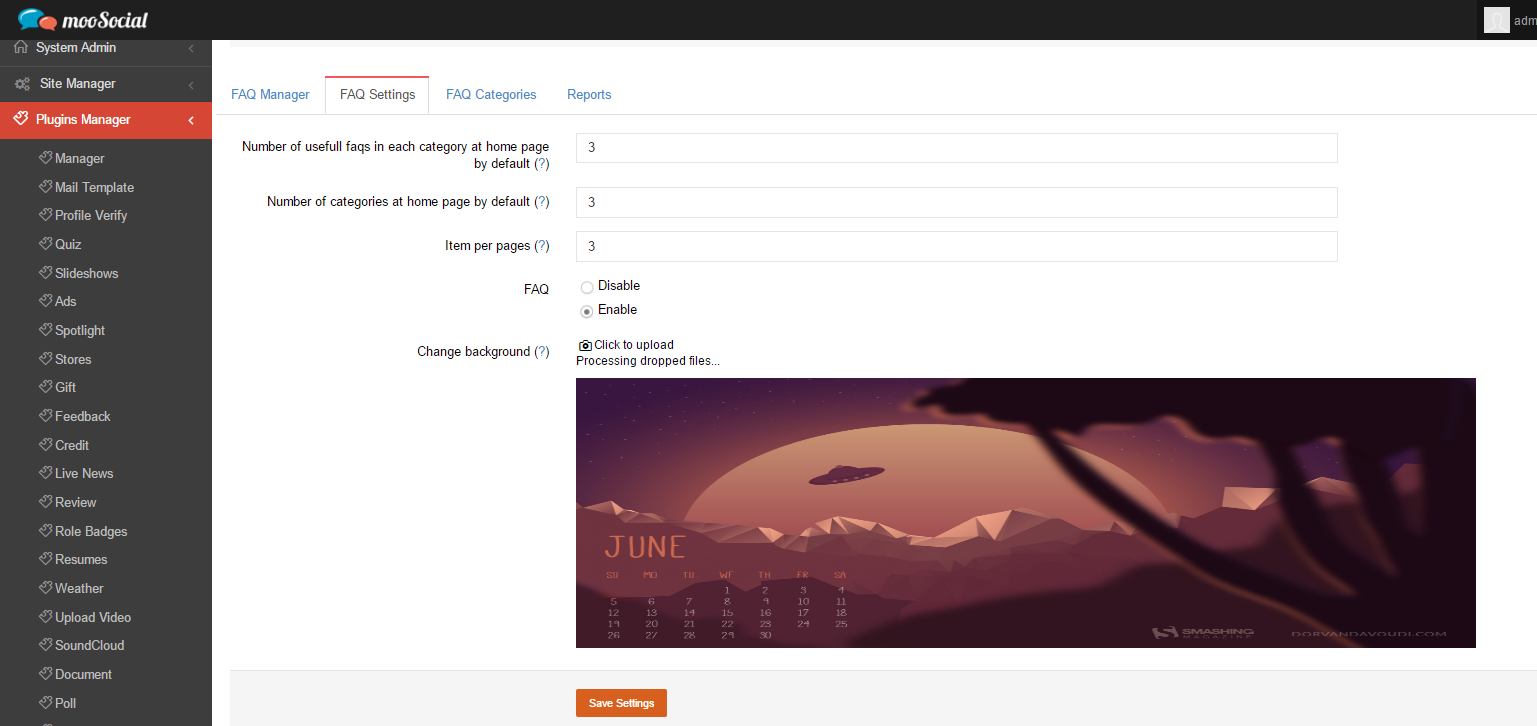This screenshot has width=1537, height=726.
Task: Click the tag icon beside Live News
Action: [x=45, y=473]
